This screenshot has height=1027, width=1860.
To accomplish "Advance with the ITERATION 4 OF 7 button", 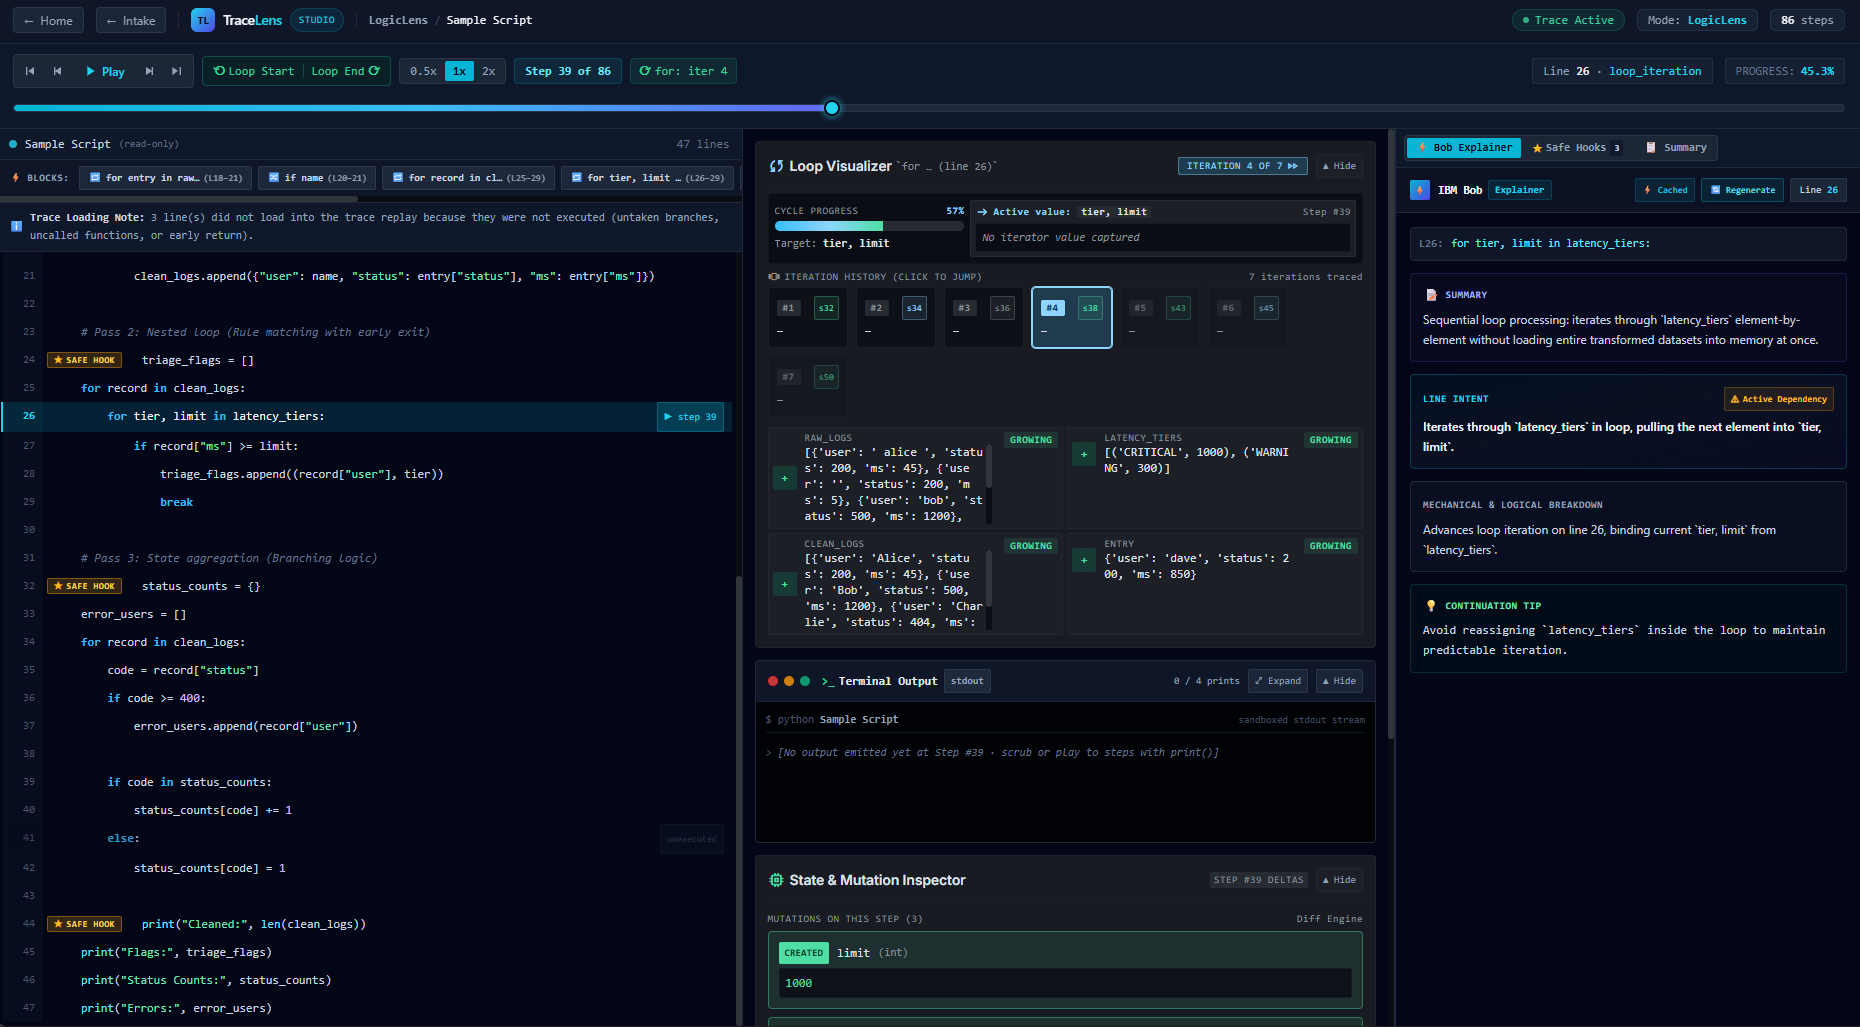I will point(1242,166).
